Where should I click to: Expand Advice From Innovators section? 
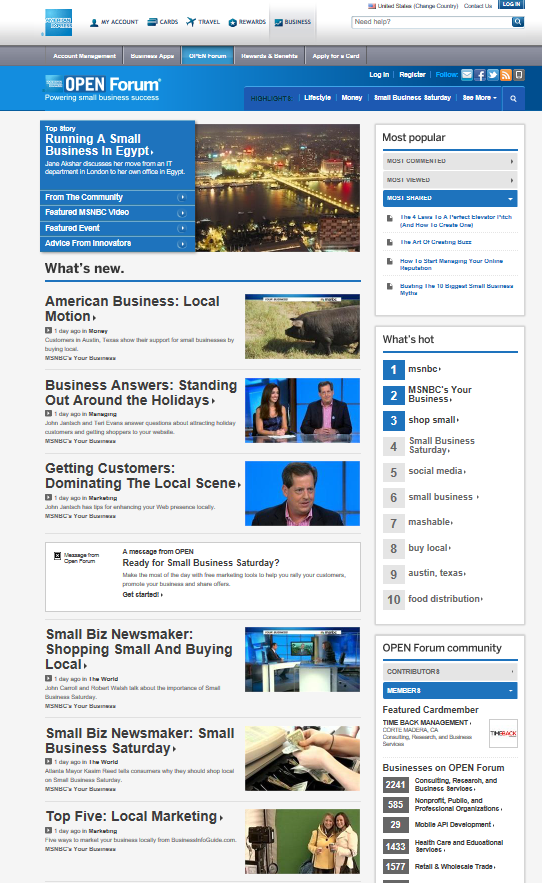coord(117,243)
